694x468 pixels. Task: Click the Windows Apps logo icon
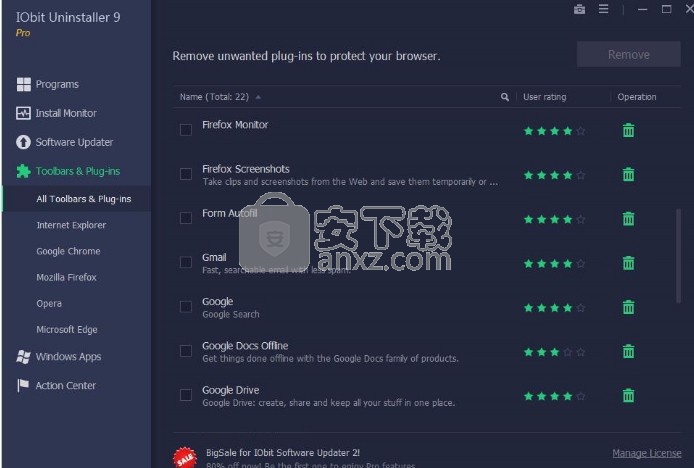pyautogui.click(x=23, y=356)
